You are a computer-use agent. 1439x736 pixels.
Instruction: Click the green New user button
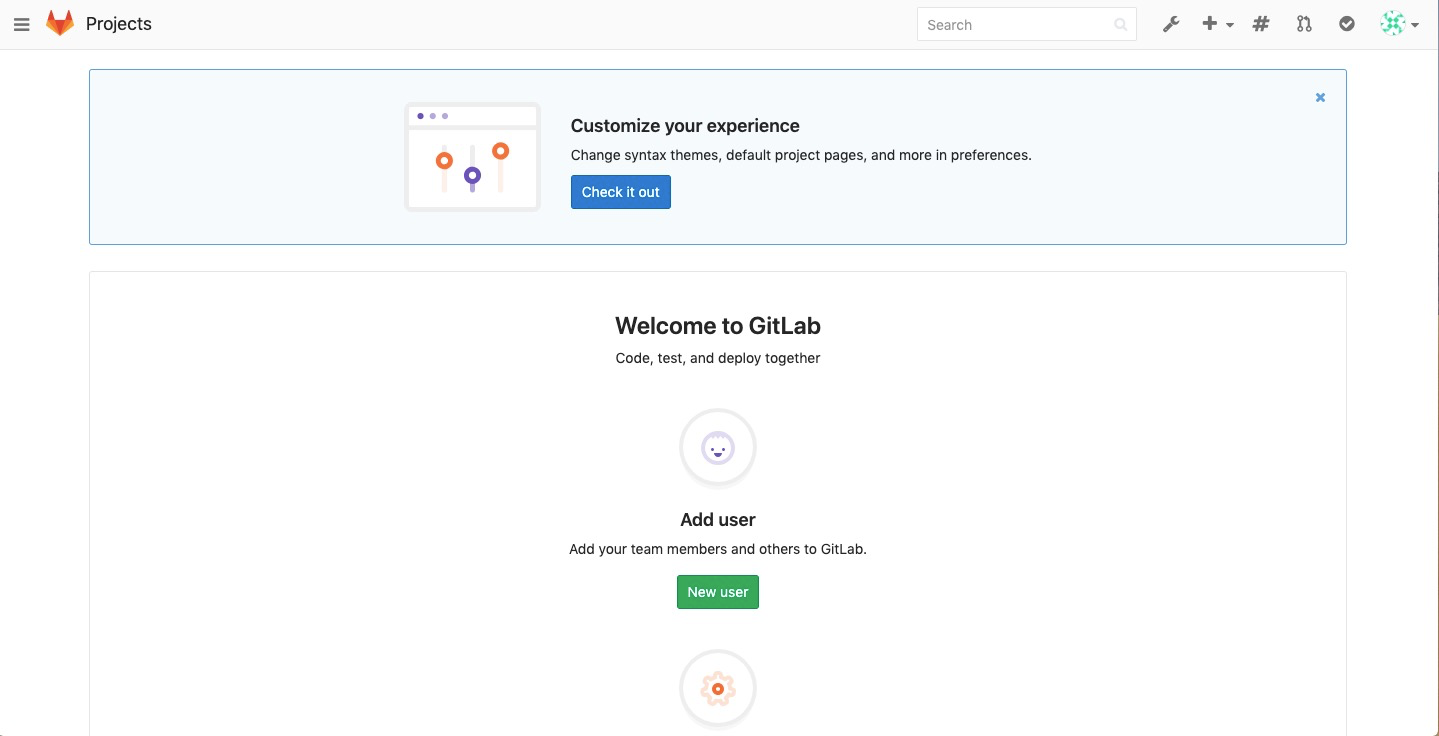coord(718,592)
